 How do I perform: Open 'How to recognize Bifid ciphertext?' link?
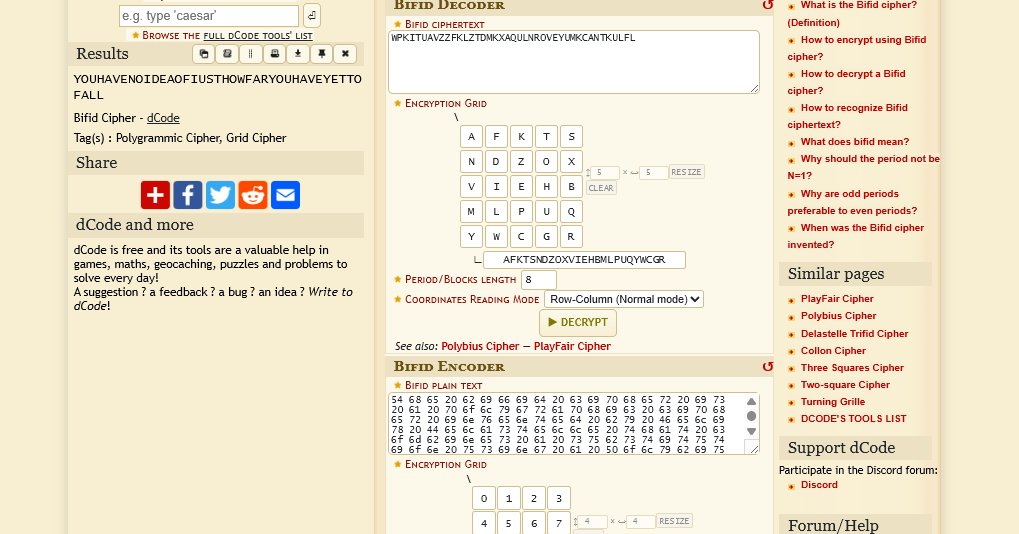tap(847, 116)
